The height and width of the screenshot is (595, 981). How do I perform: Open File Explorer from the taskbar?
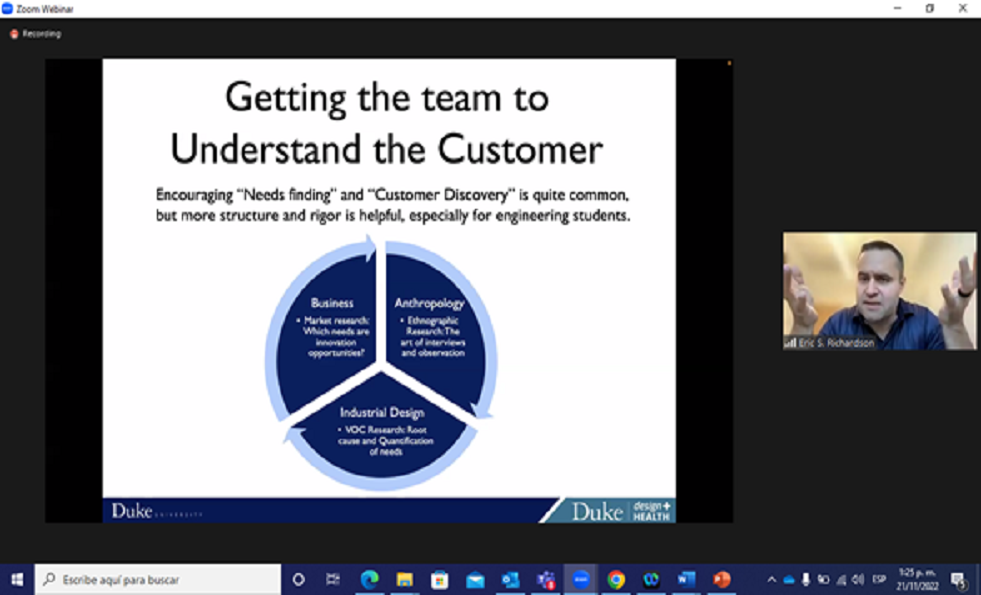tap(404, 579)
